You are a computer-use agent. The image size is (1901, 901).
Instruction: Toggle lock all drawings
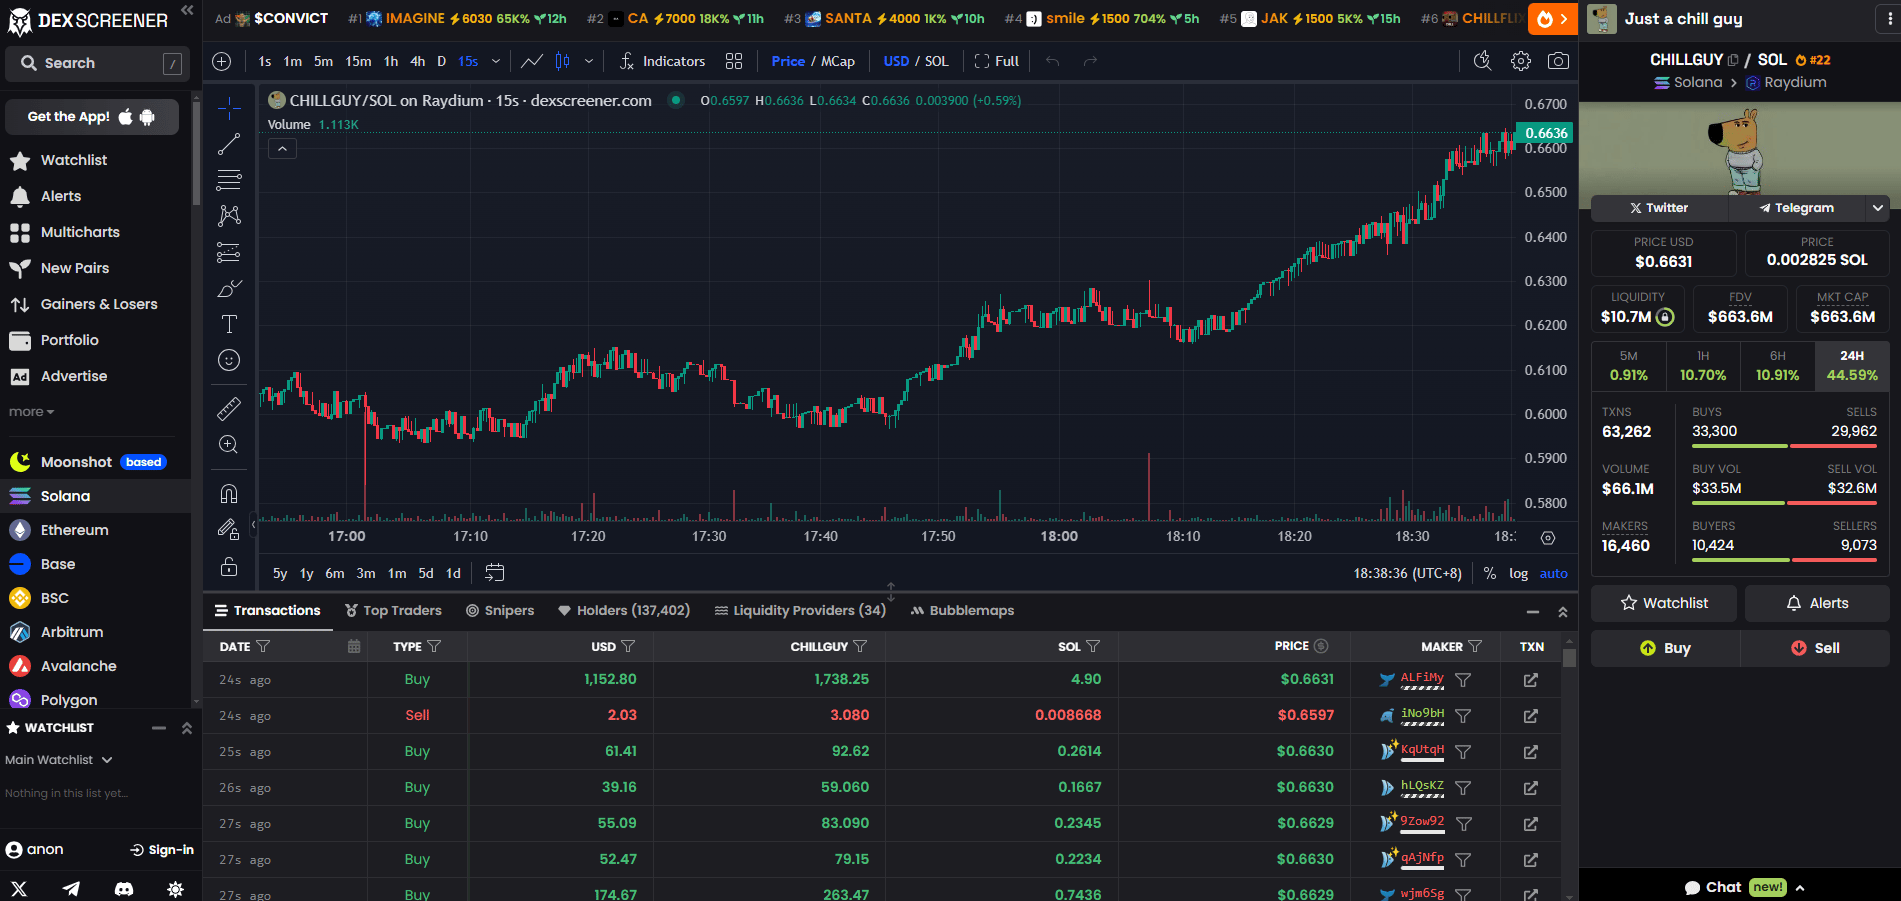229,566
